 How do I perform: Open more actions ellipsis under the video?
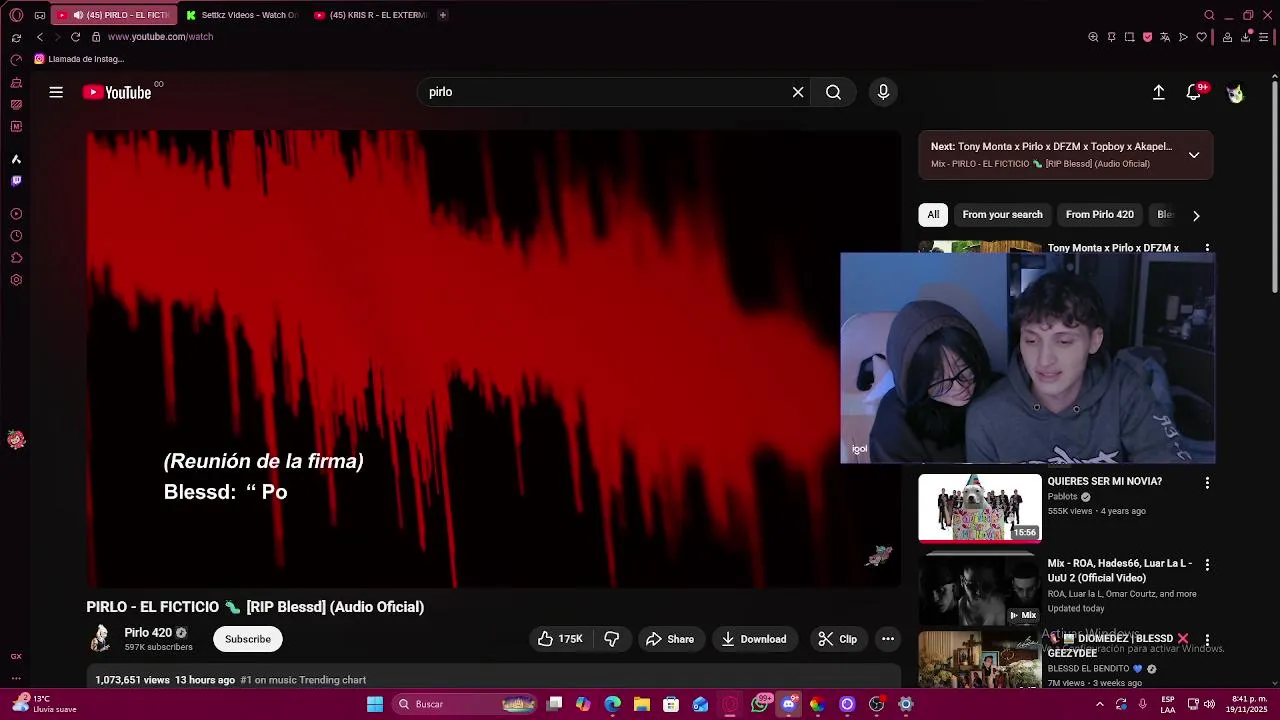click(887, 639)
